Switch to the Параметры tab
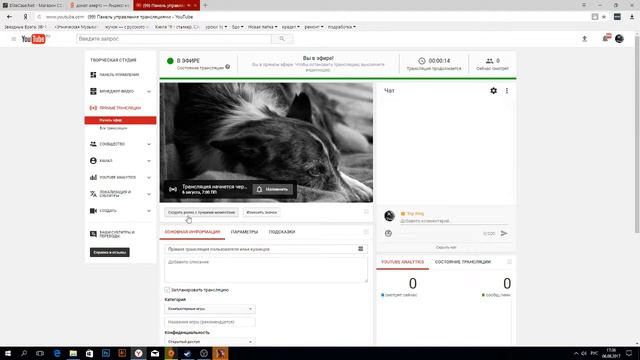Screen dimensions: 640x360 click(x=244, y=232)
